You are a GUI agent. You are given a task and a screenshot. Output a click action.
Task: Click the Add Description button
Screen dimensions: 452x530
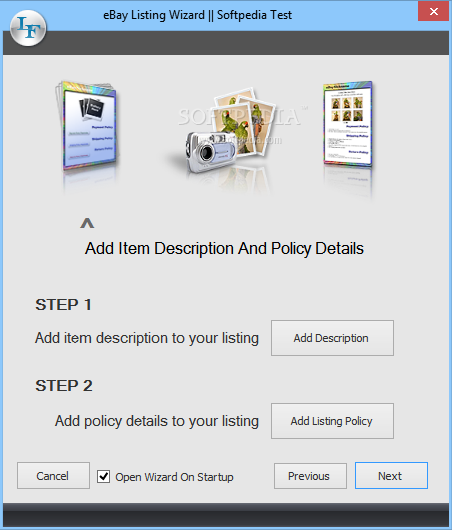point(332,338)
